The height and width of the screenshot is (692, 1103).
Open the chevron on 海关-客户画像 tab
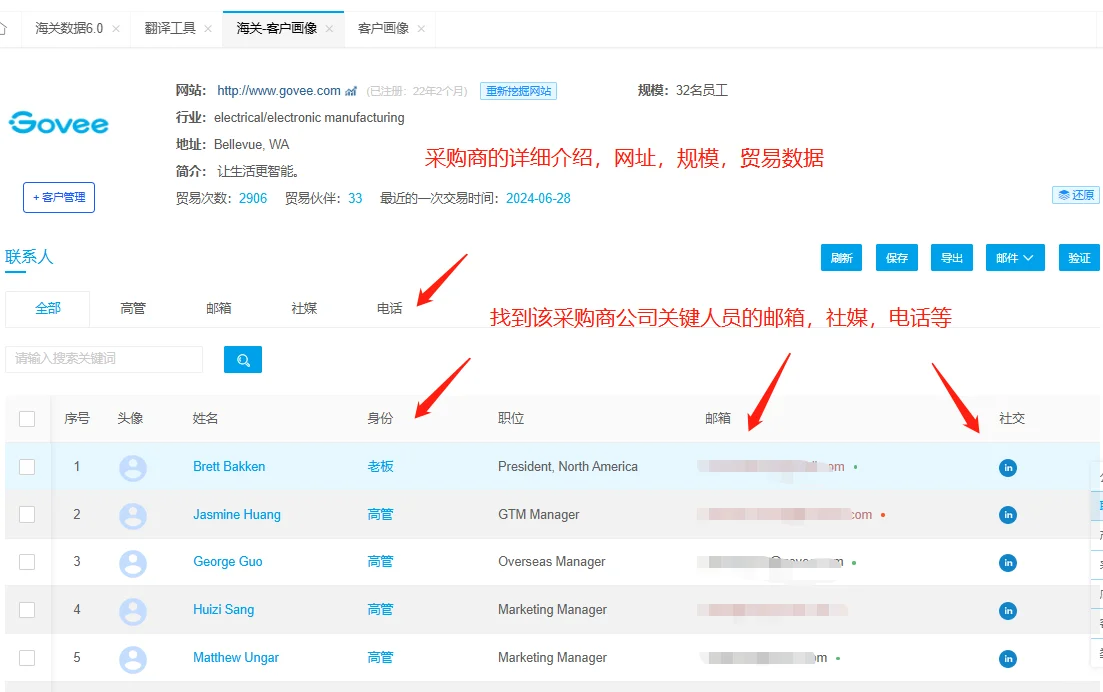pyautogui.click(x=330, y=29)
